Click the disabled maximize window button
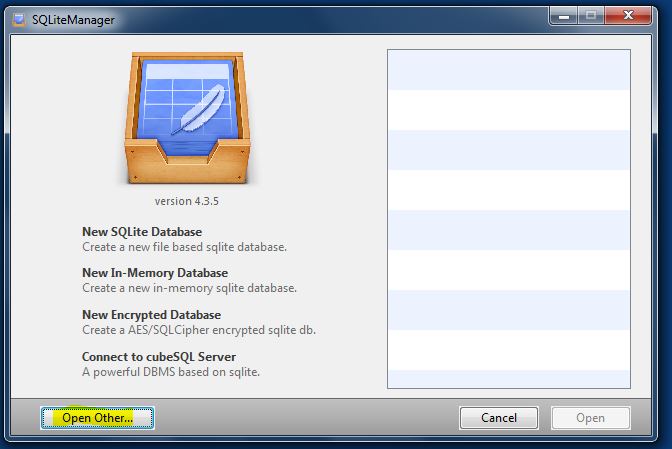Viewport: 672px width, 449px height. click(x=590, y=18)
